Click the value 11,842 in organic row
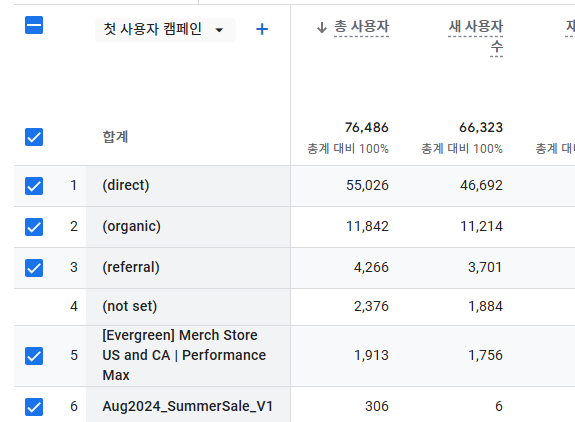 [367, 227]
